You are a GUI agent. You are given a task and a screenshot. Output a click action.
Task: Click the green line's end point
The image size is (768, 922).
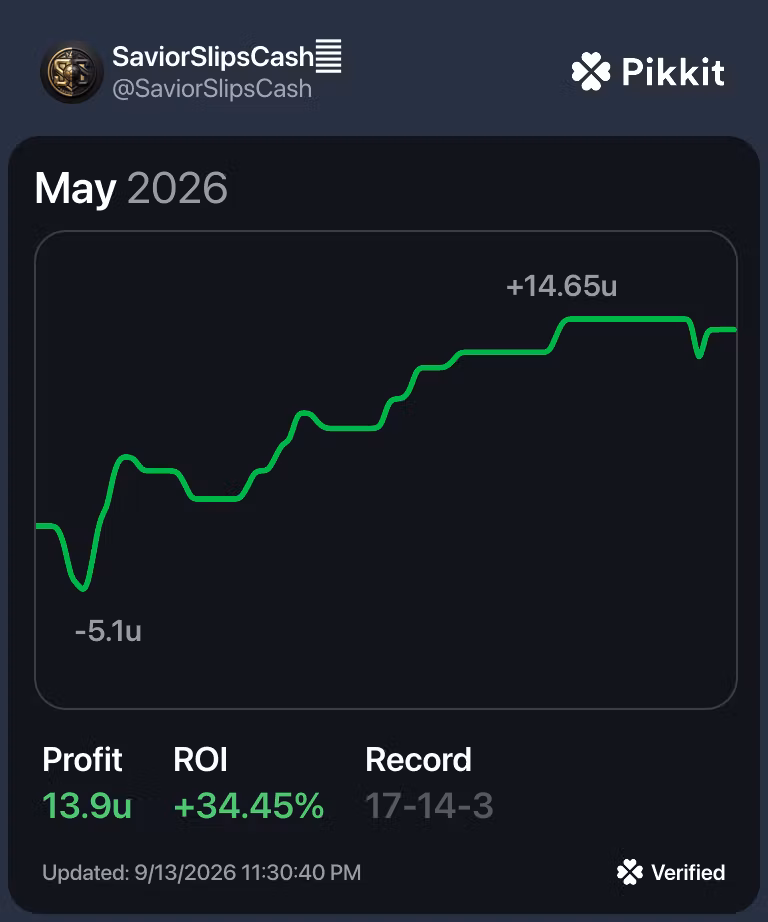point(734,330)
